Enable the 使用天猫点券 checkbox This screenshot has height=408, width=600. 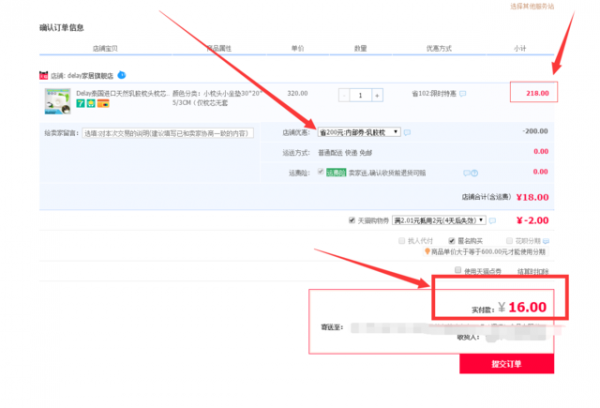click(458, 270)
